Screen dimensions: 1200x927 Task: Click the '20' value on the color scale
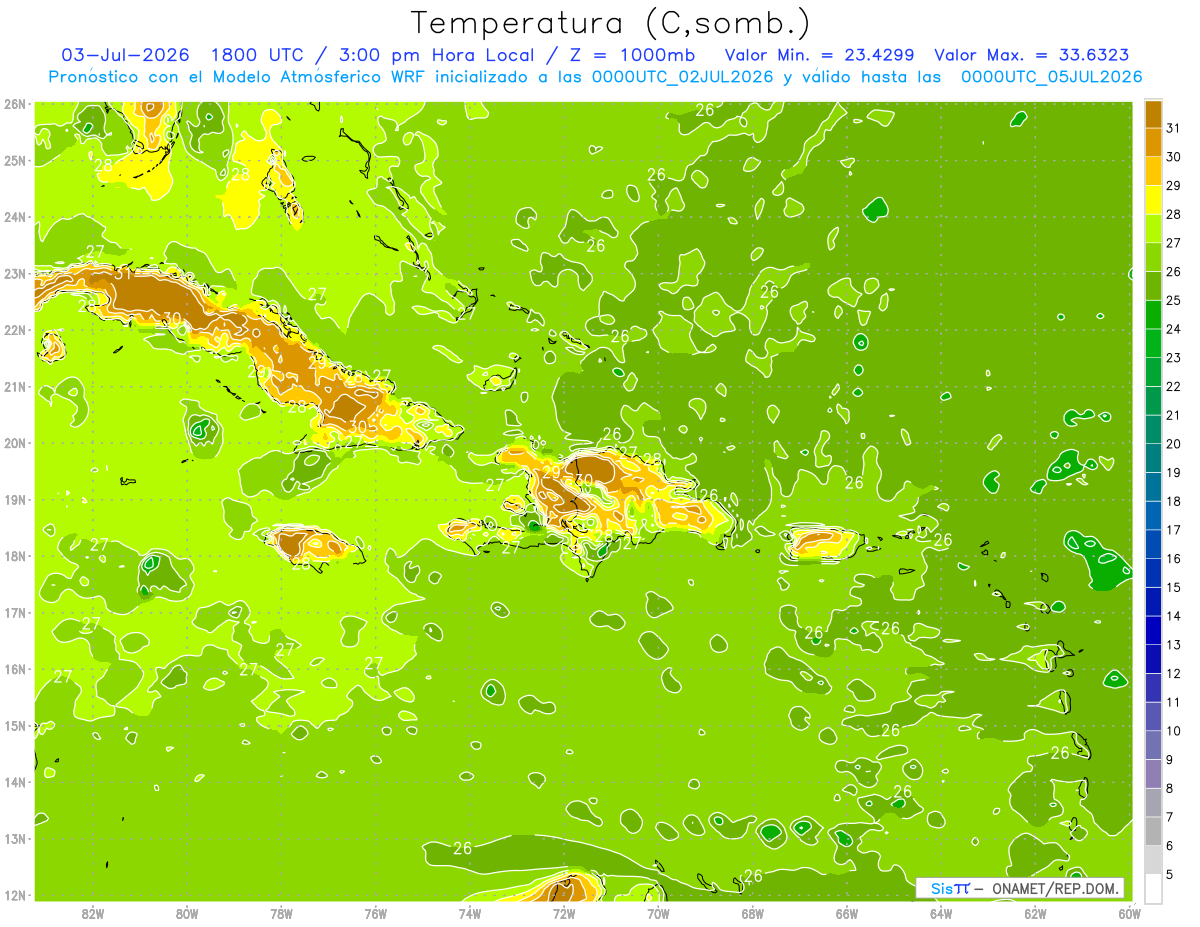pyautogui.click(x=1174, y=444)
